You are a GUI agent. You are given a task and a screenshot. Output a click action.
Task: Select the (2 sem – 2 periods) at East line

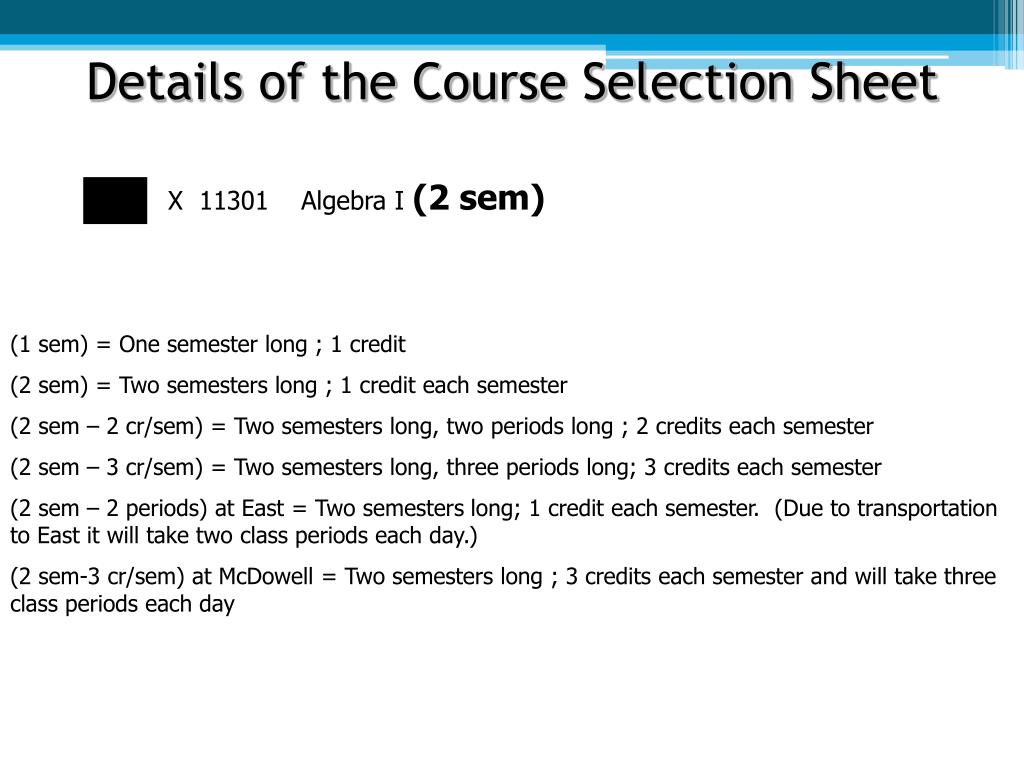(504, 522)
